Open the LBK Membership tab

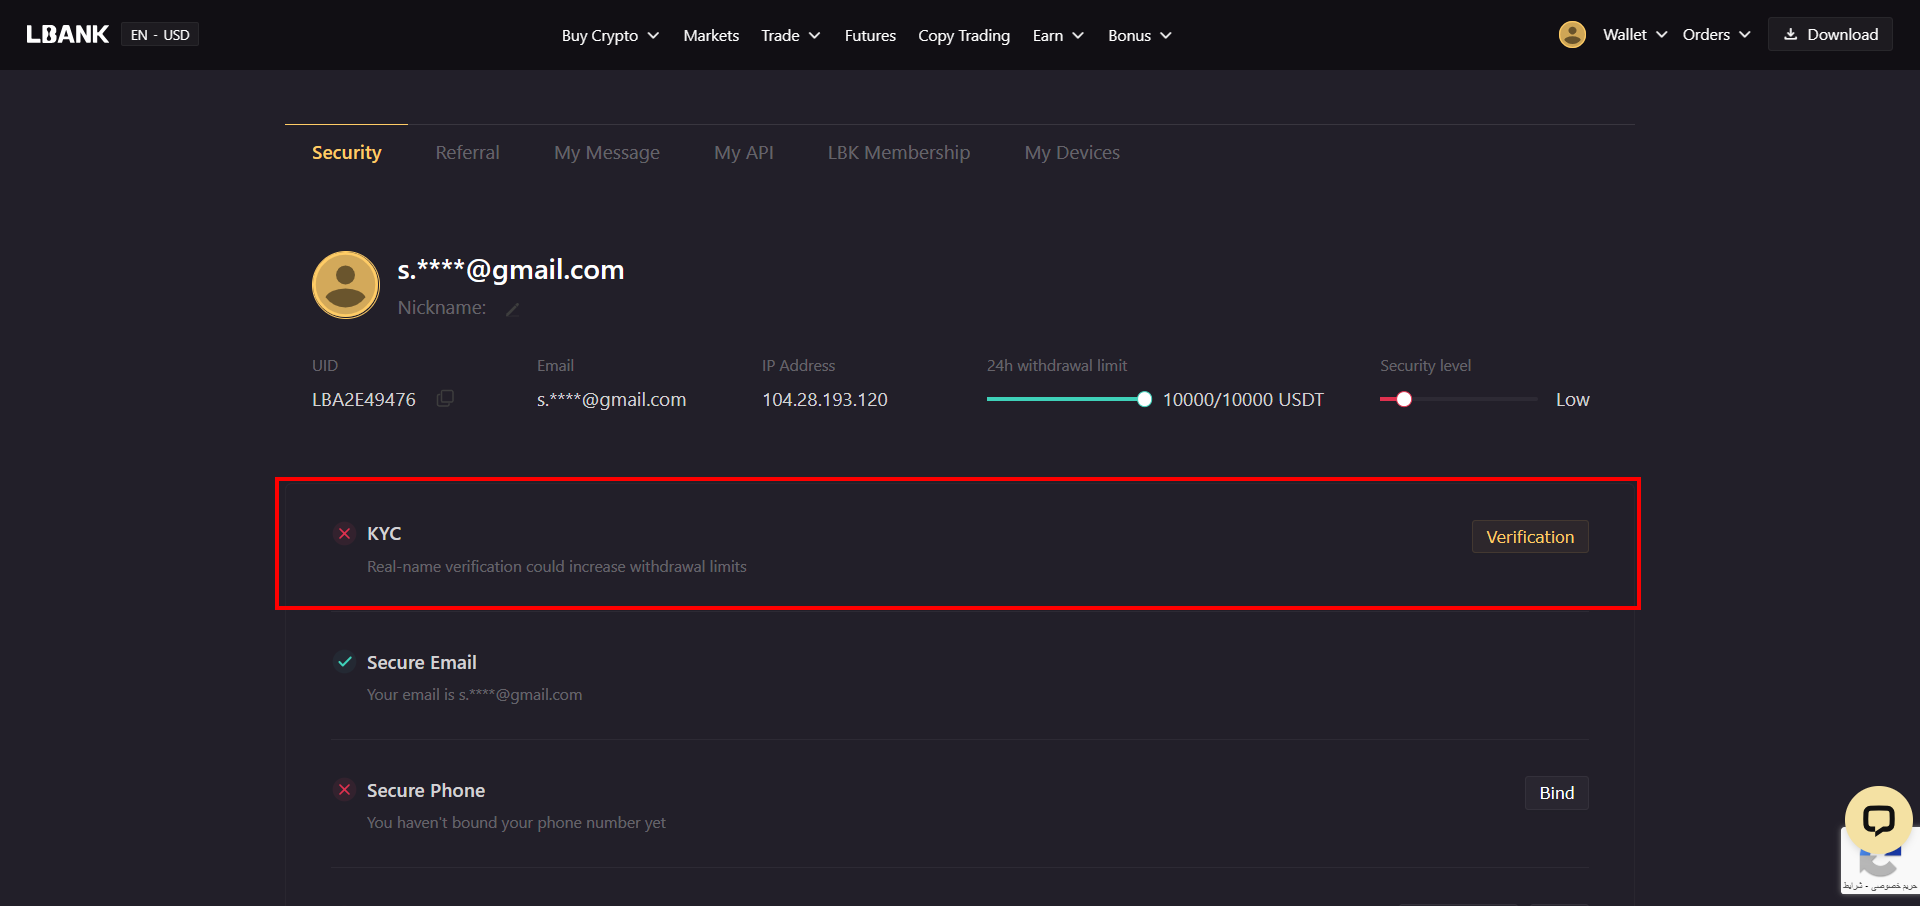click(899, 152)
